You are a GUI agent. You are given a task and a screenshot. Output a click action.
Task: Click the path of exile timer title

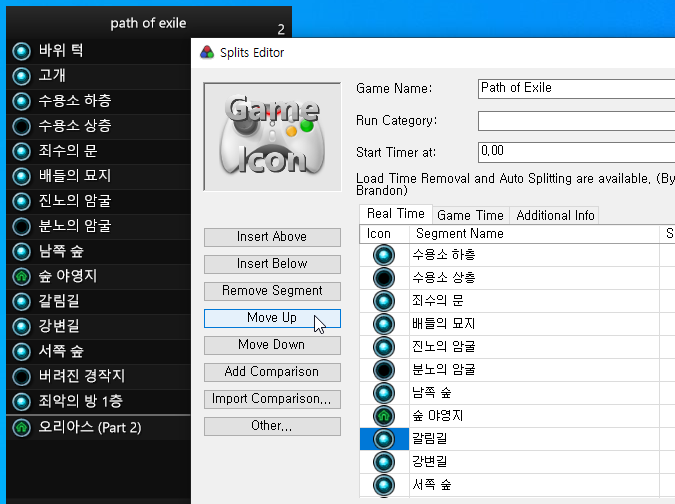tap(148, 23)
